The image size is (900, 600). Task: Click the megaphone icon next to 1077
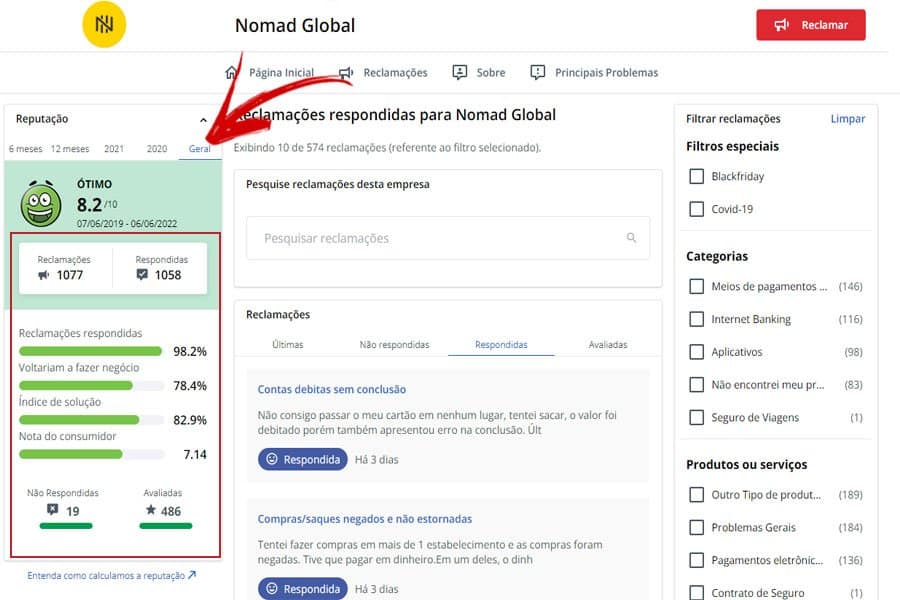pos(44,275)
